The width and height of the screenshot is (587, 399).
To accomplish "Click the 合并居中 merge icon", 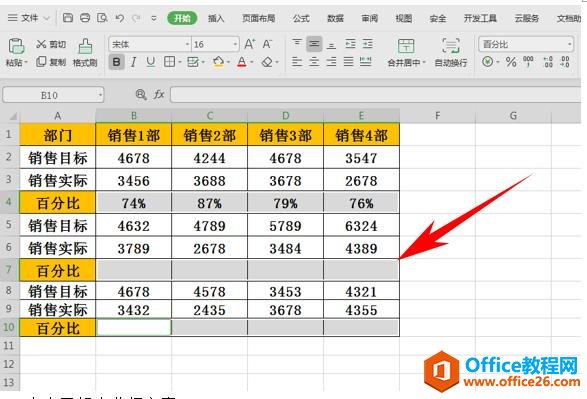I will 406,46.
